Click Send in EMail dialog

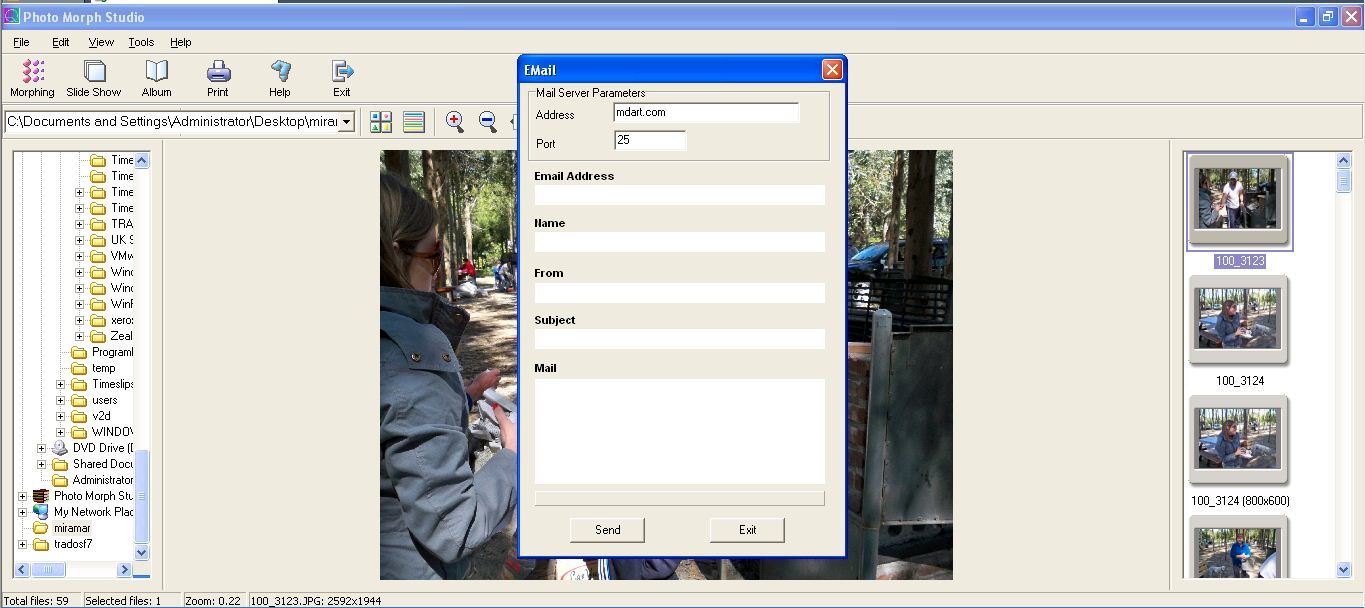click(x=607, y=530)
